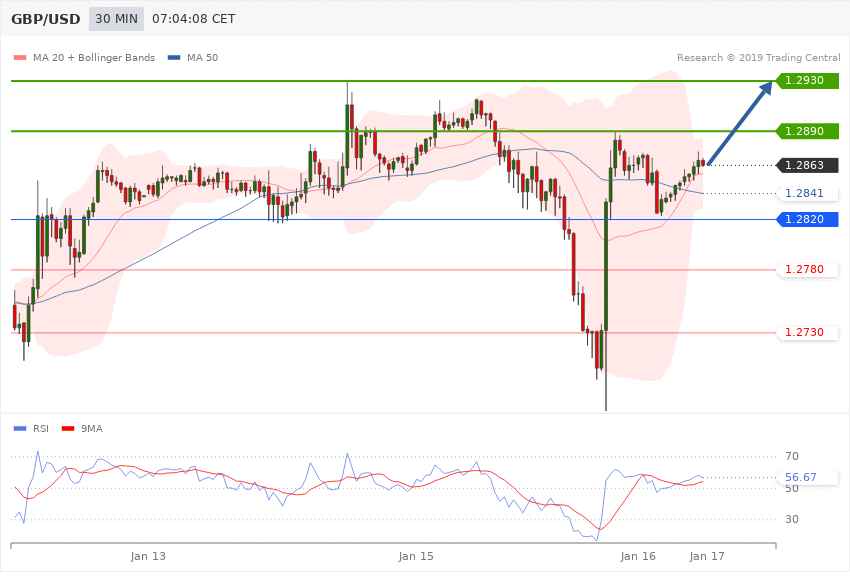Click the Jan 17 date axis label
Viewport: 850px width, 576px height.
707,556
